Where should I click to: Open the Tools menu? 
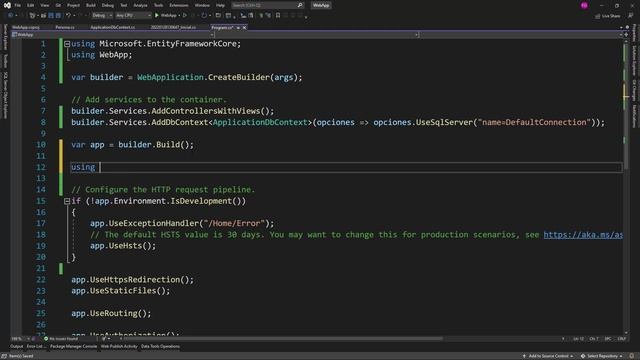[158, 5]
